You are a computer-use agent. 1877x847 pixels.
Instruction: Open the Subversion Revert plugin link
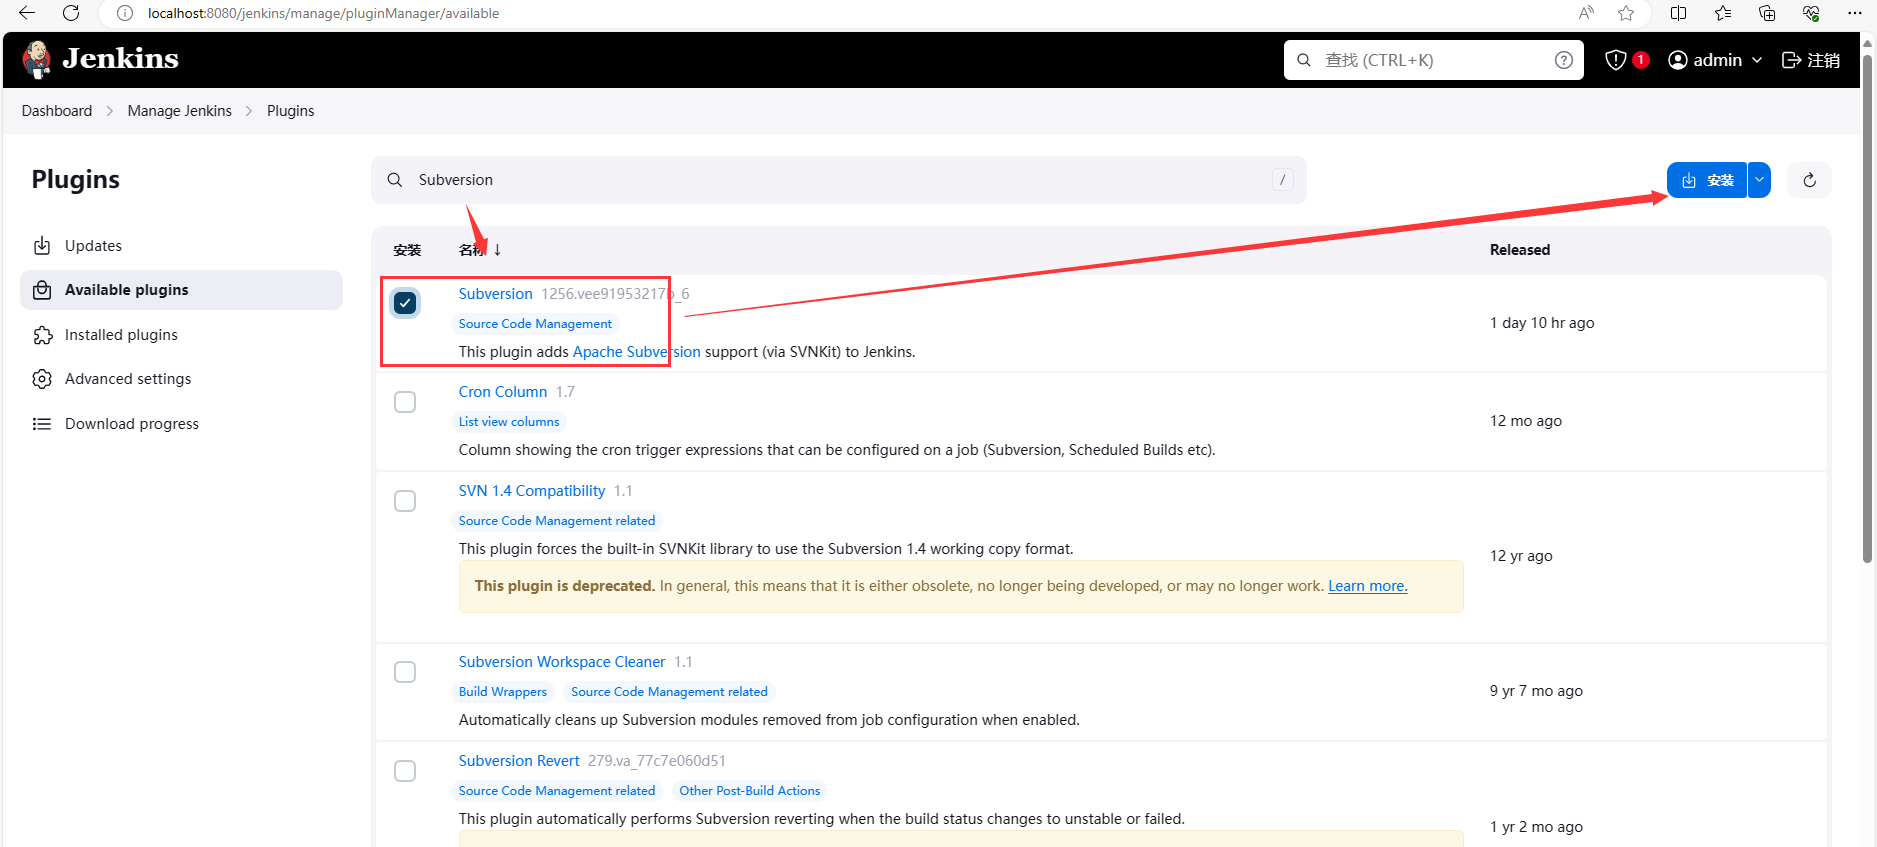(x=519, y=761)
